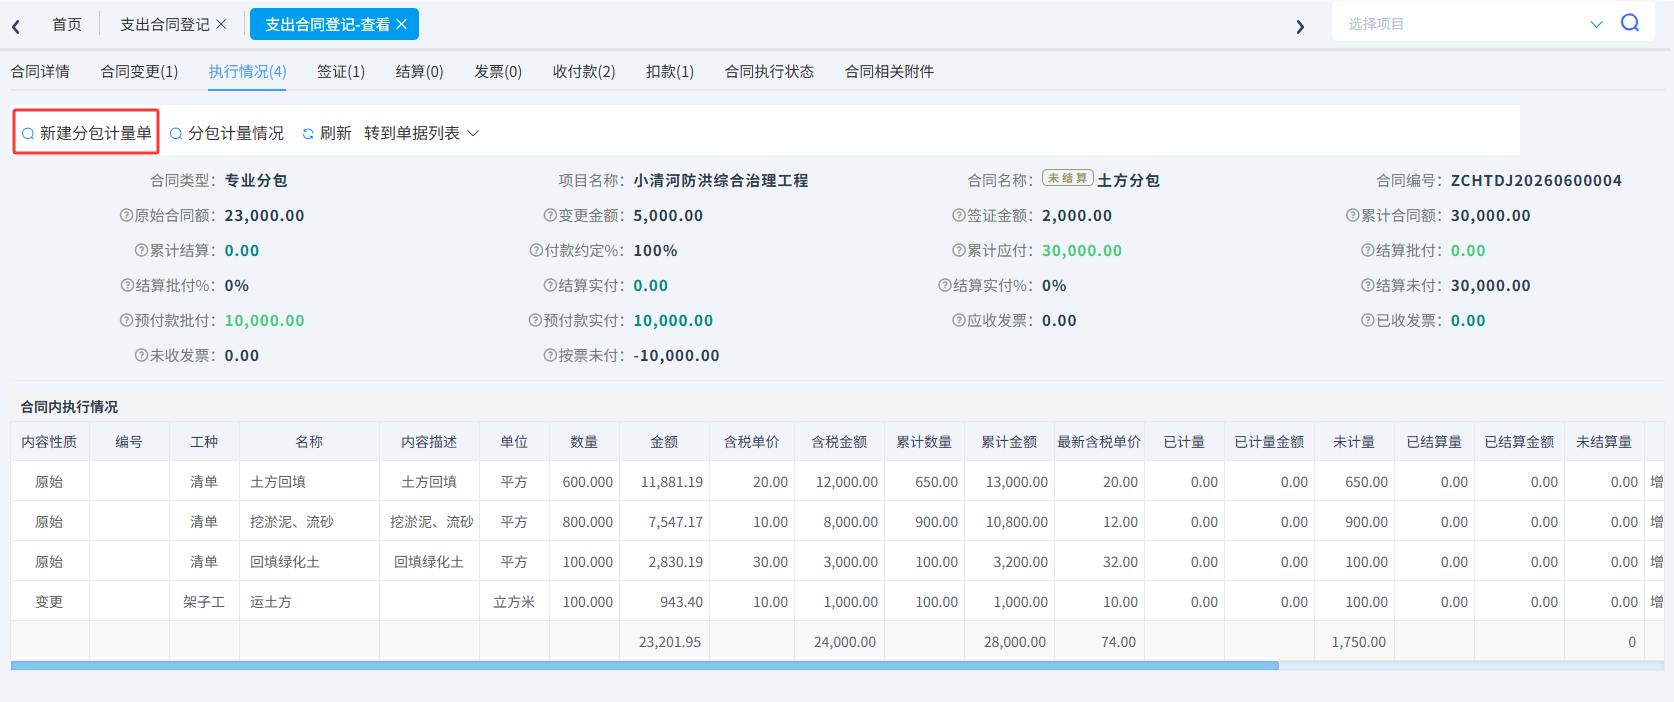1674x702 pixels.
Task: Click the help icon beside 按票未付
Action: pyautogui.click(x=550, y=355)
